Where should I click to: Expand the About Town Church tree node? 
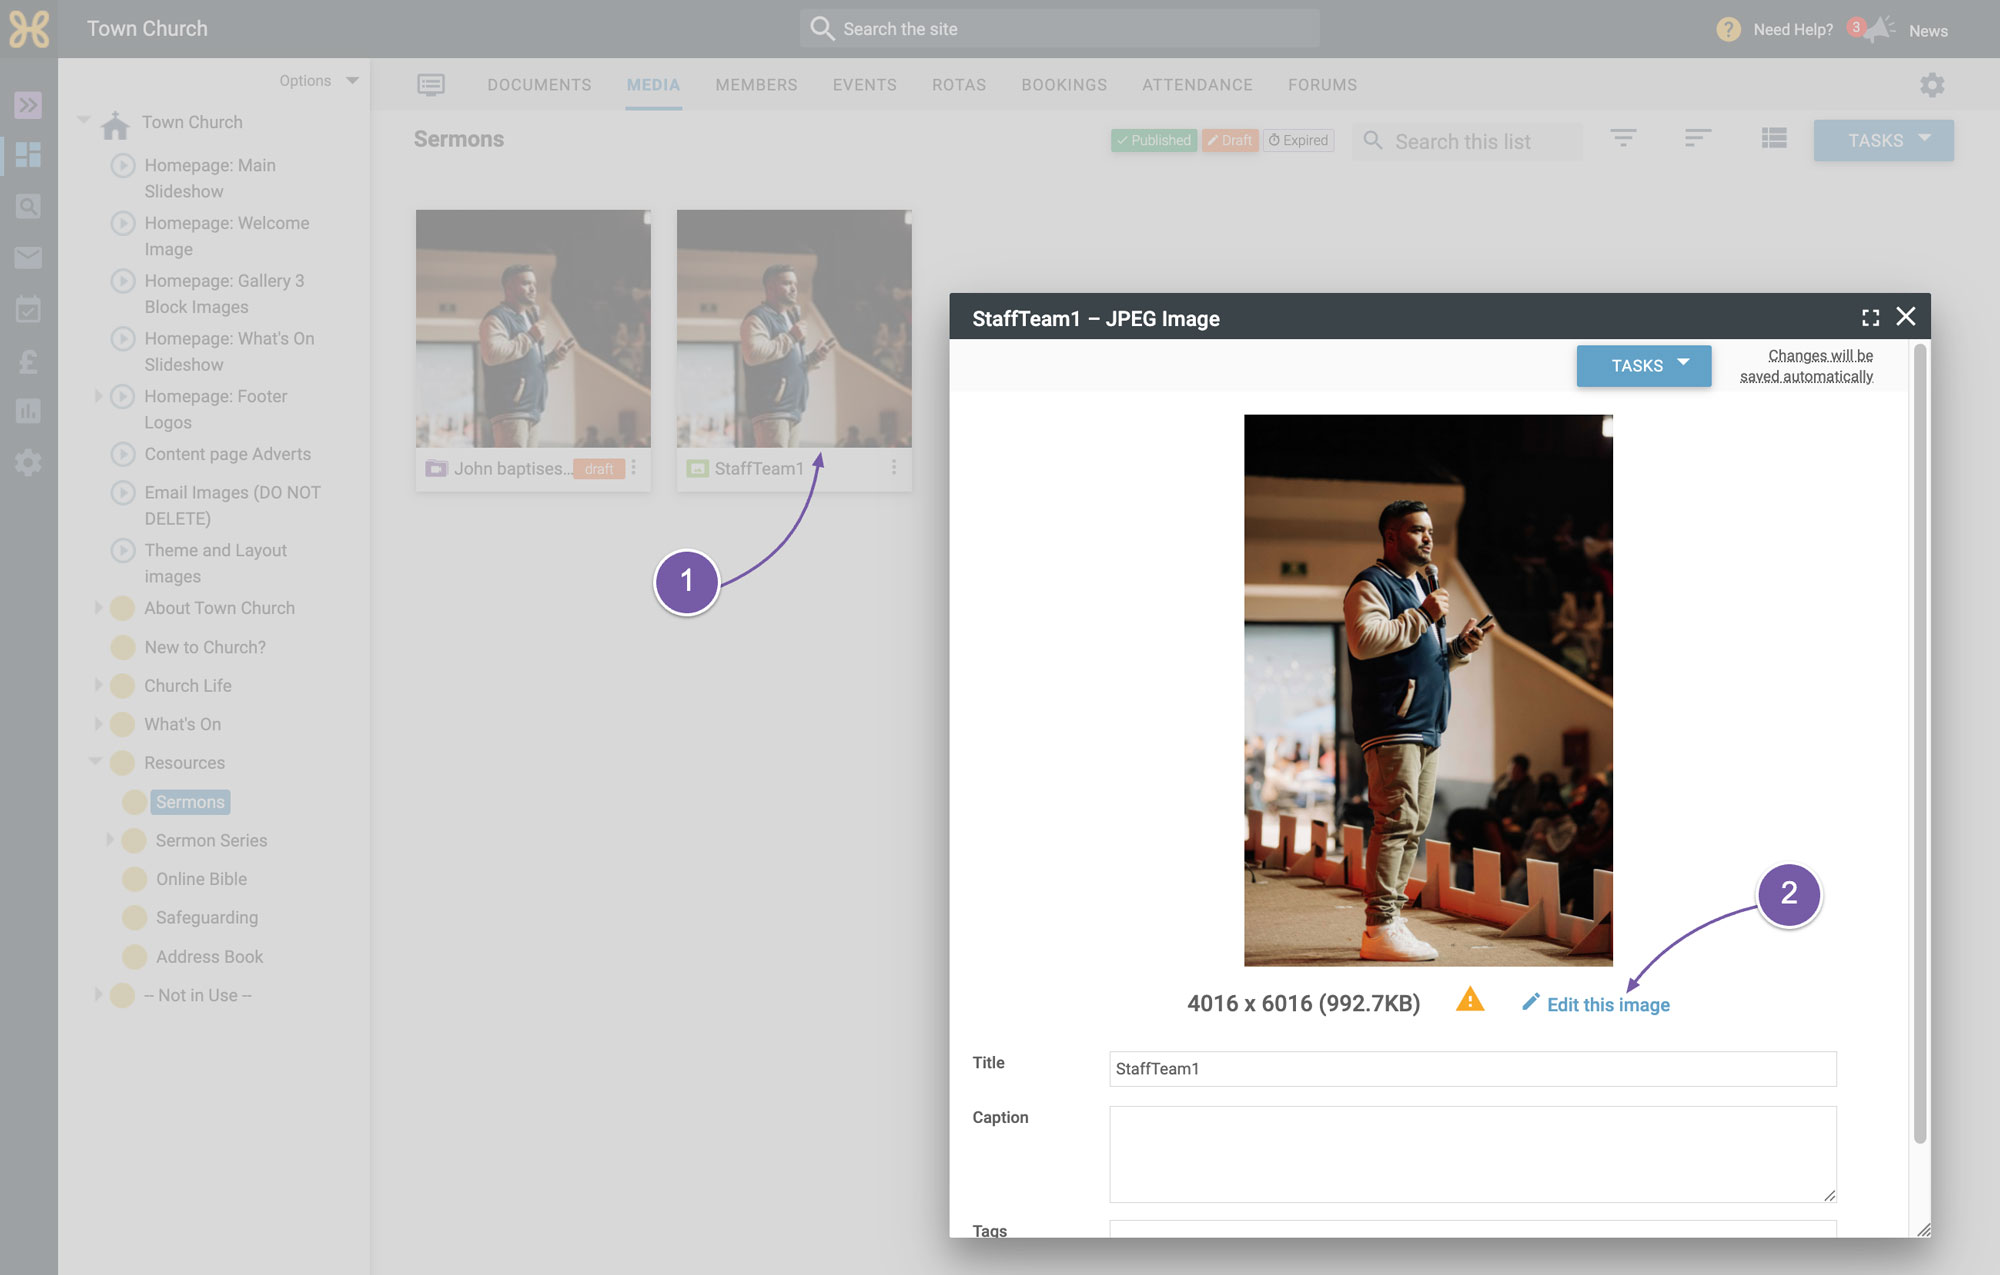click(98, 608)
